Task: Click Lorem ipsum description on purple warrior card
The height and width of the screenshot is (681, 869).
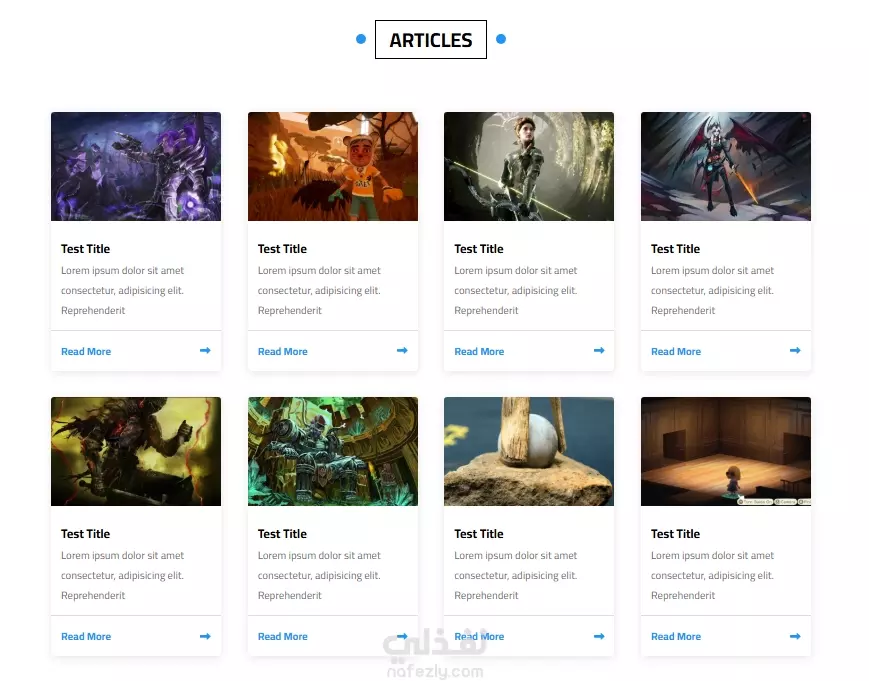Action: pos(122,290)
